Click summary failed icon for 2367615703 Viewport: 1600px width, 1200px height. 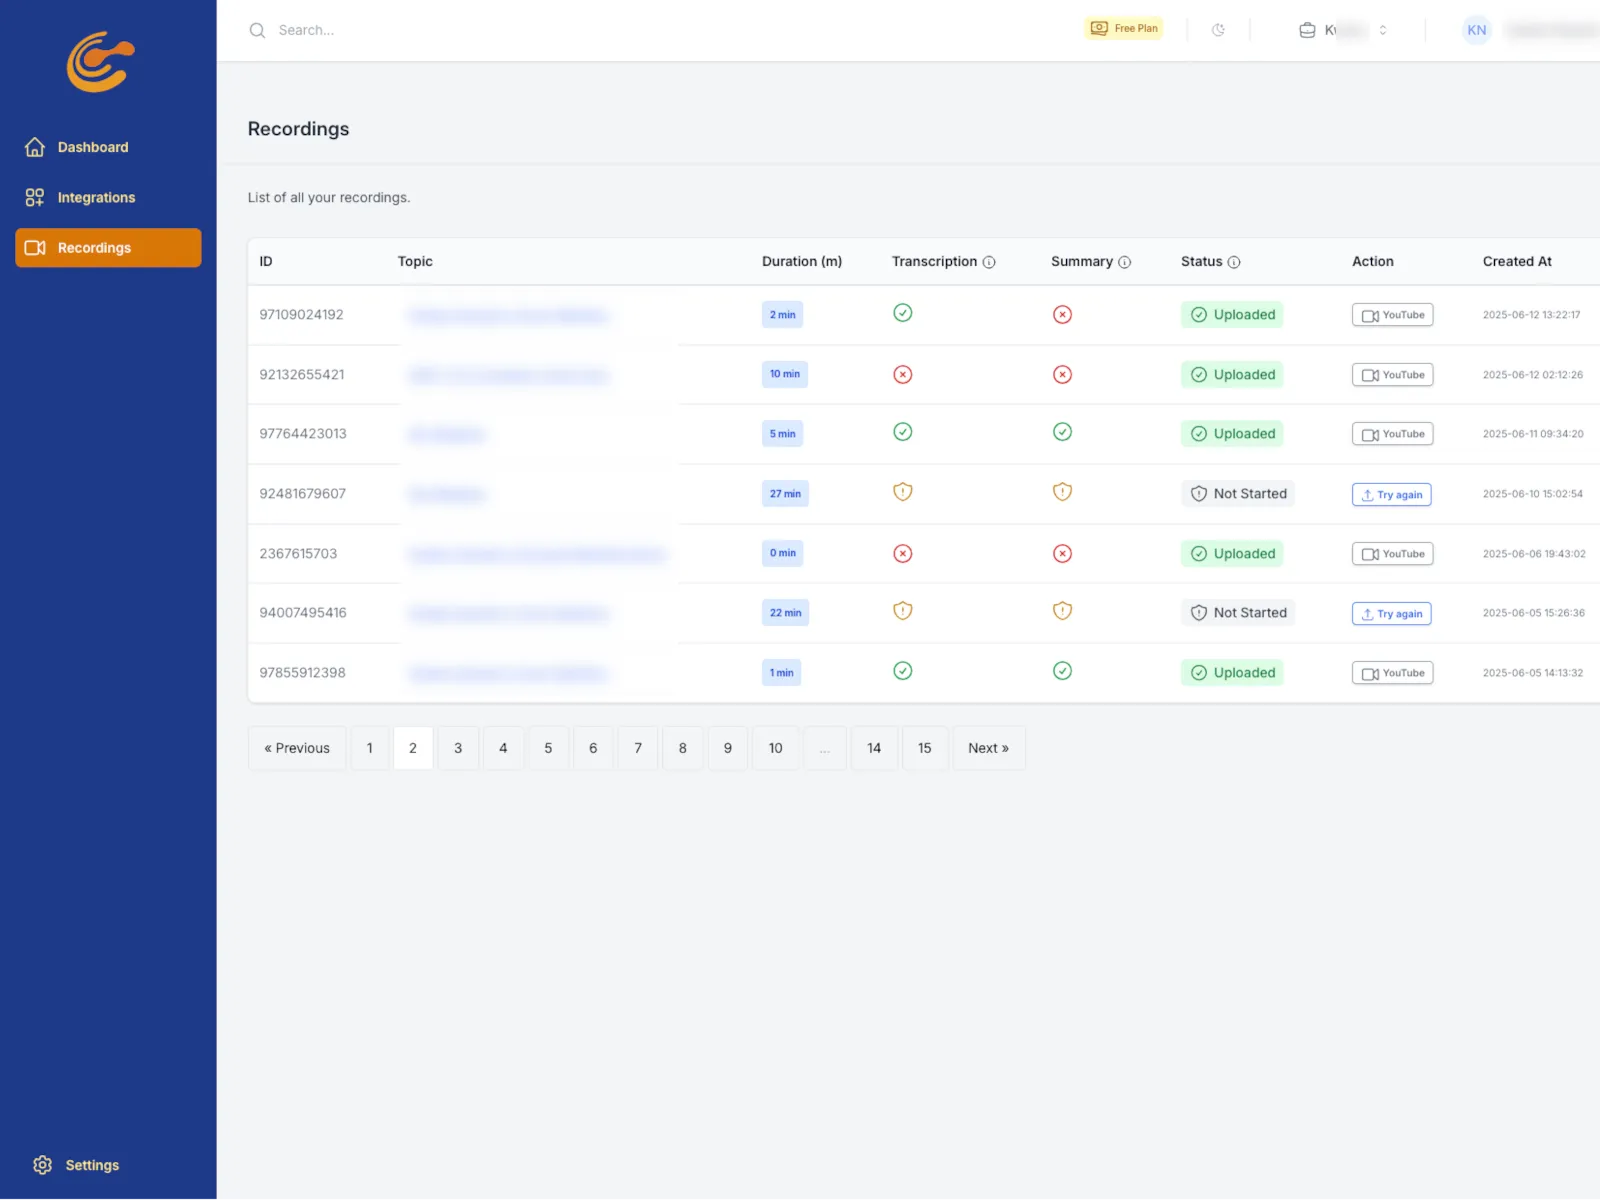1063,554
